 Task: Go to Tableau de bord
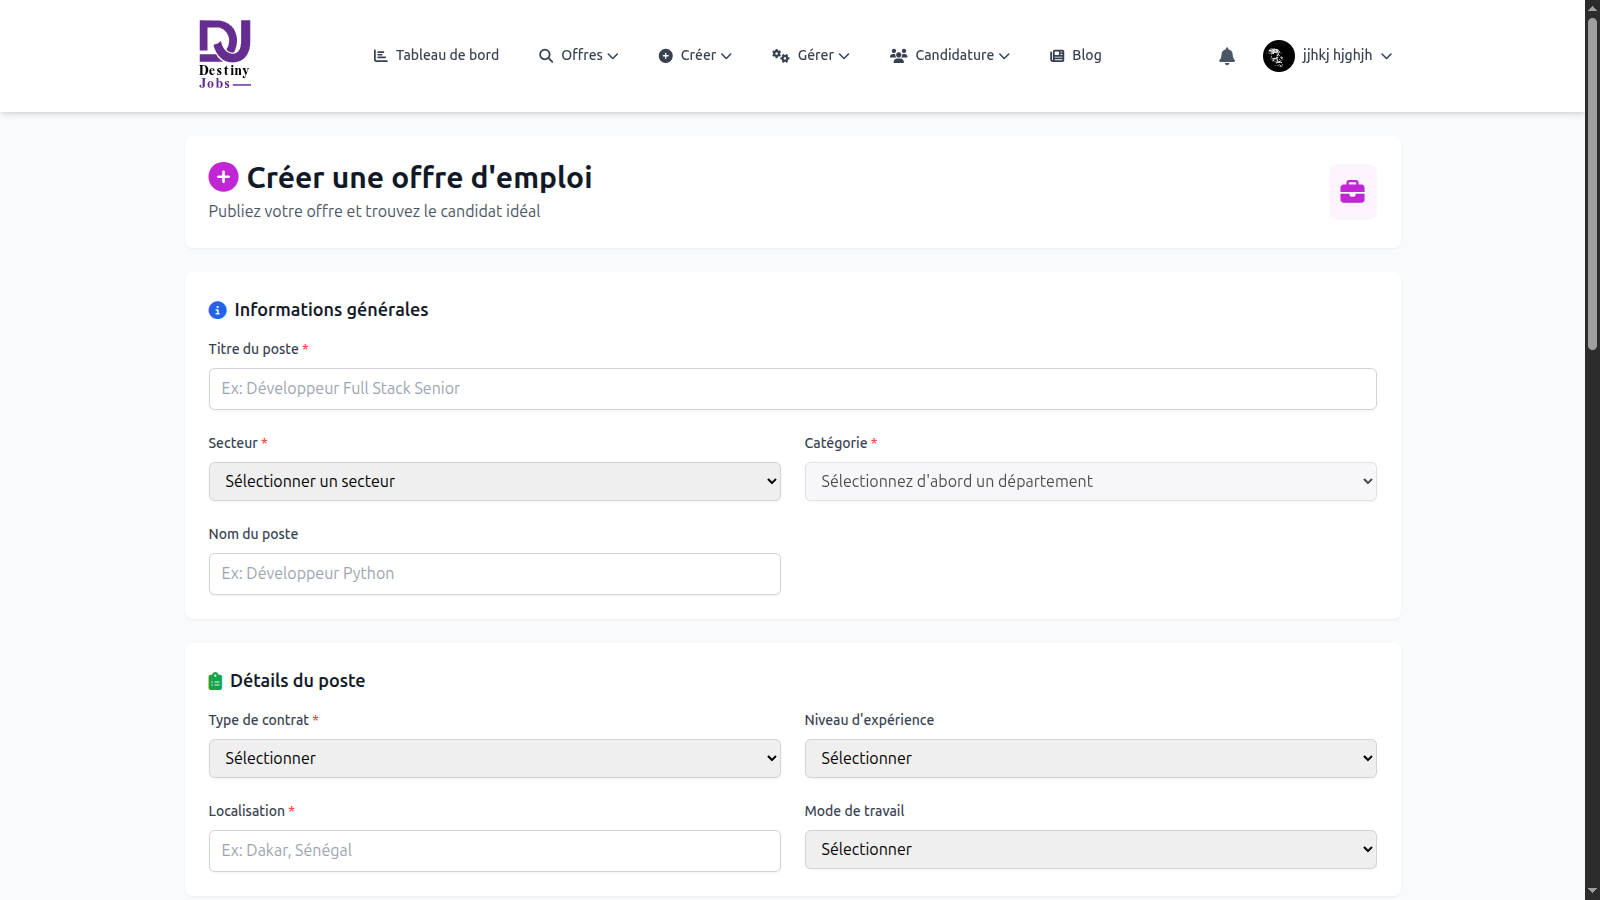436,55
